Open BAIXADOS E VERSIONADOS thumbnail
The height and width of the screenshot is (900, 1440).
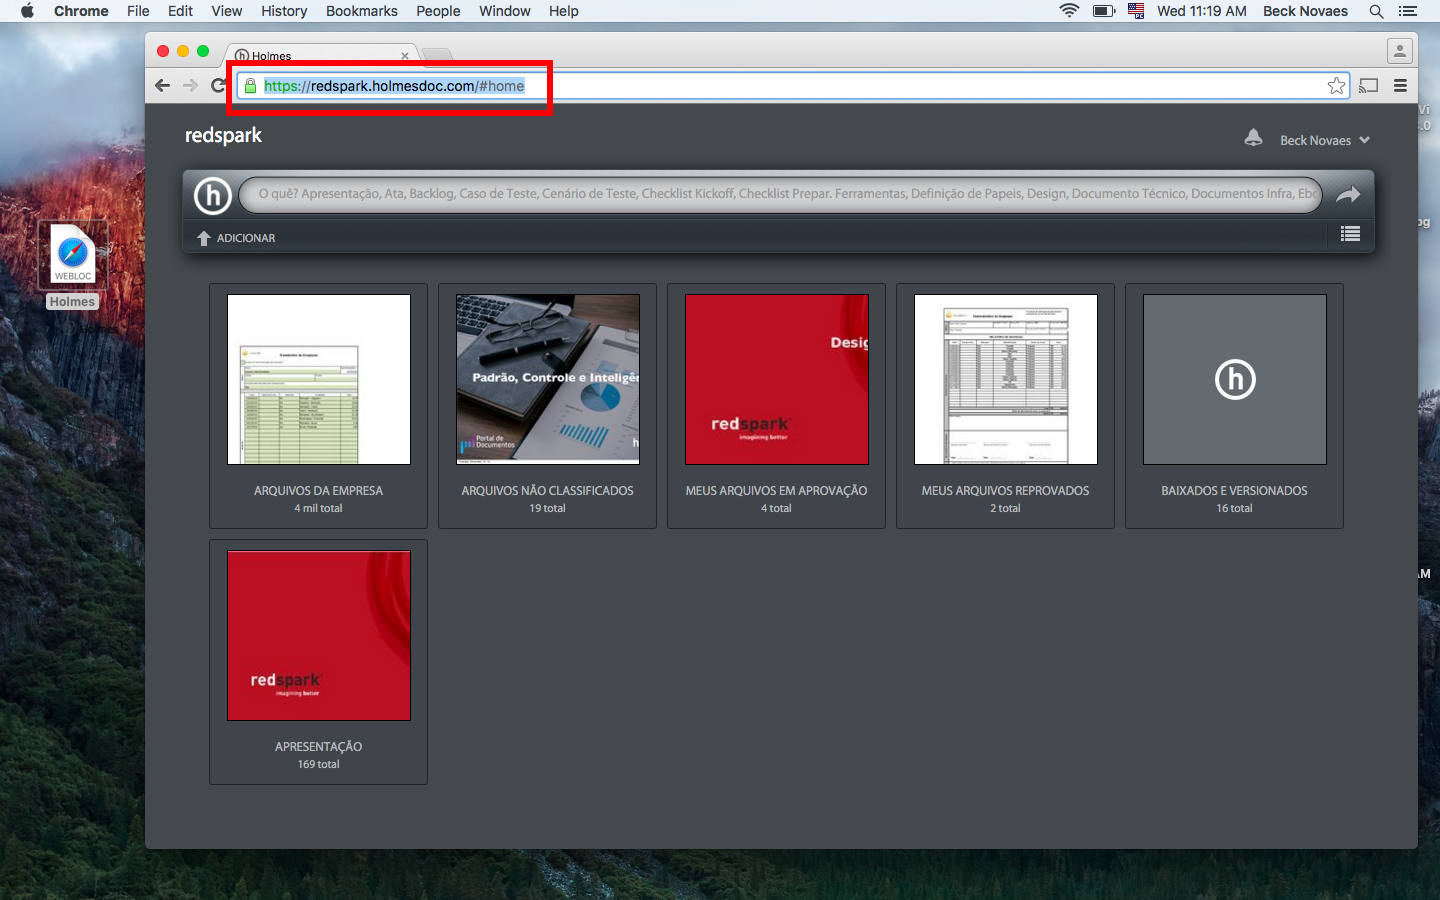click(x=1235, y=379)
